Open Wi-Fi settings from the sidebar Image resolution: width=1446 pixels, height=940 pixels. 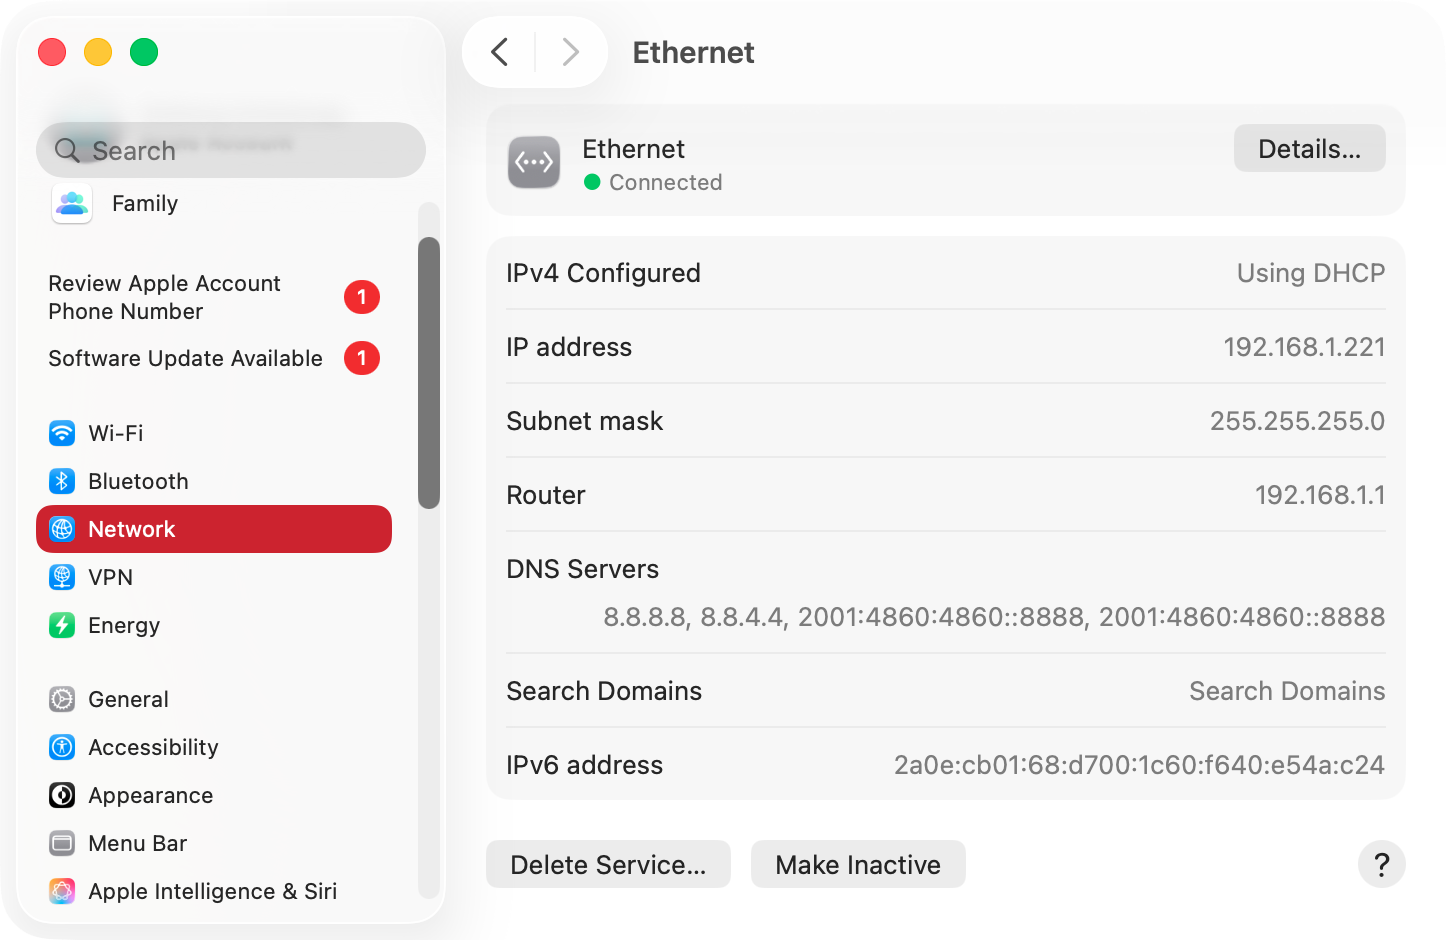tap(116, 433)
